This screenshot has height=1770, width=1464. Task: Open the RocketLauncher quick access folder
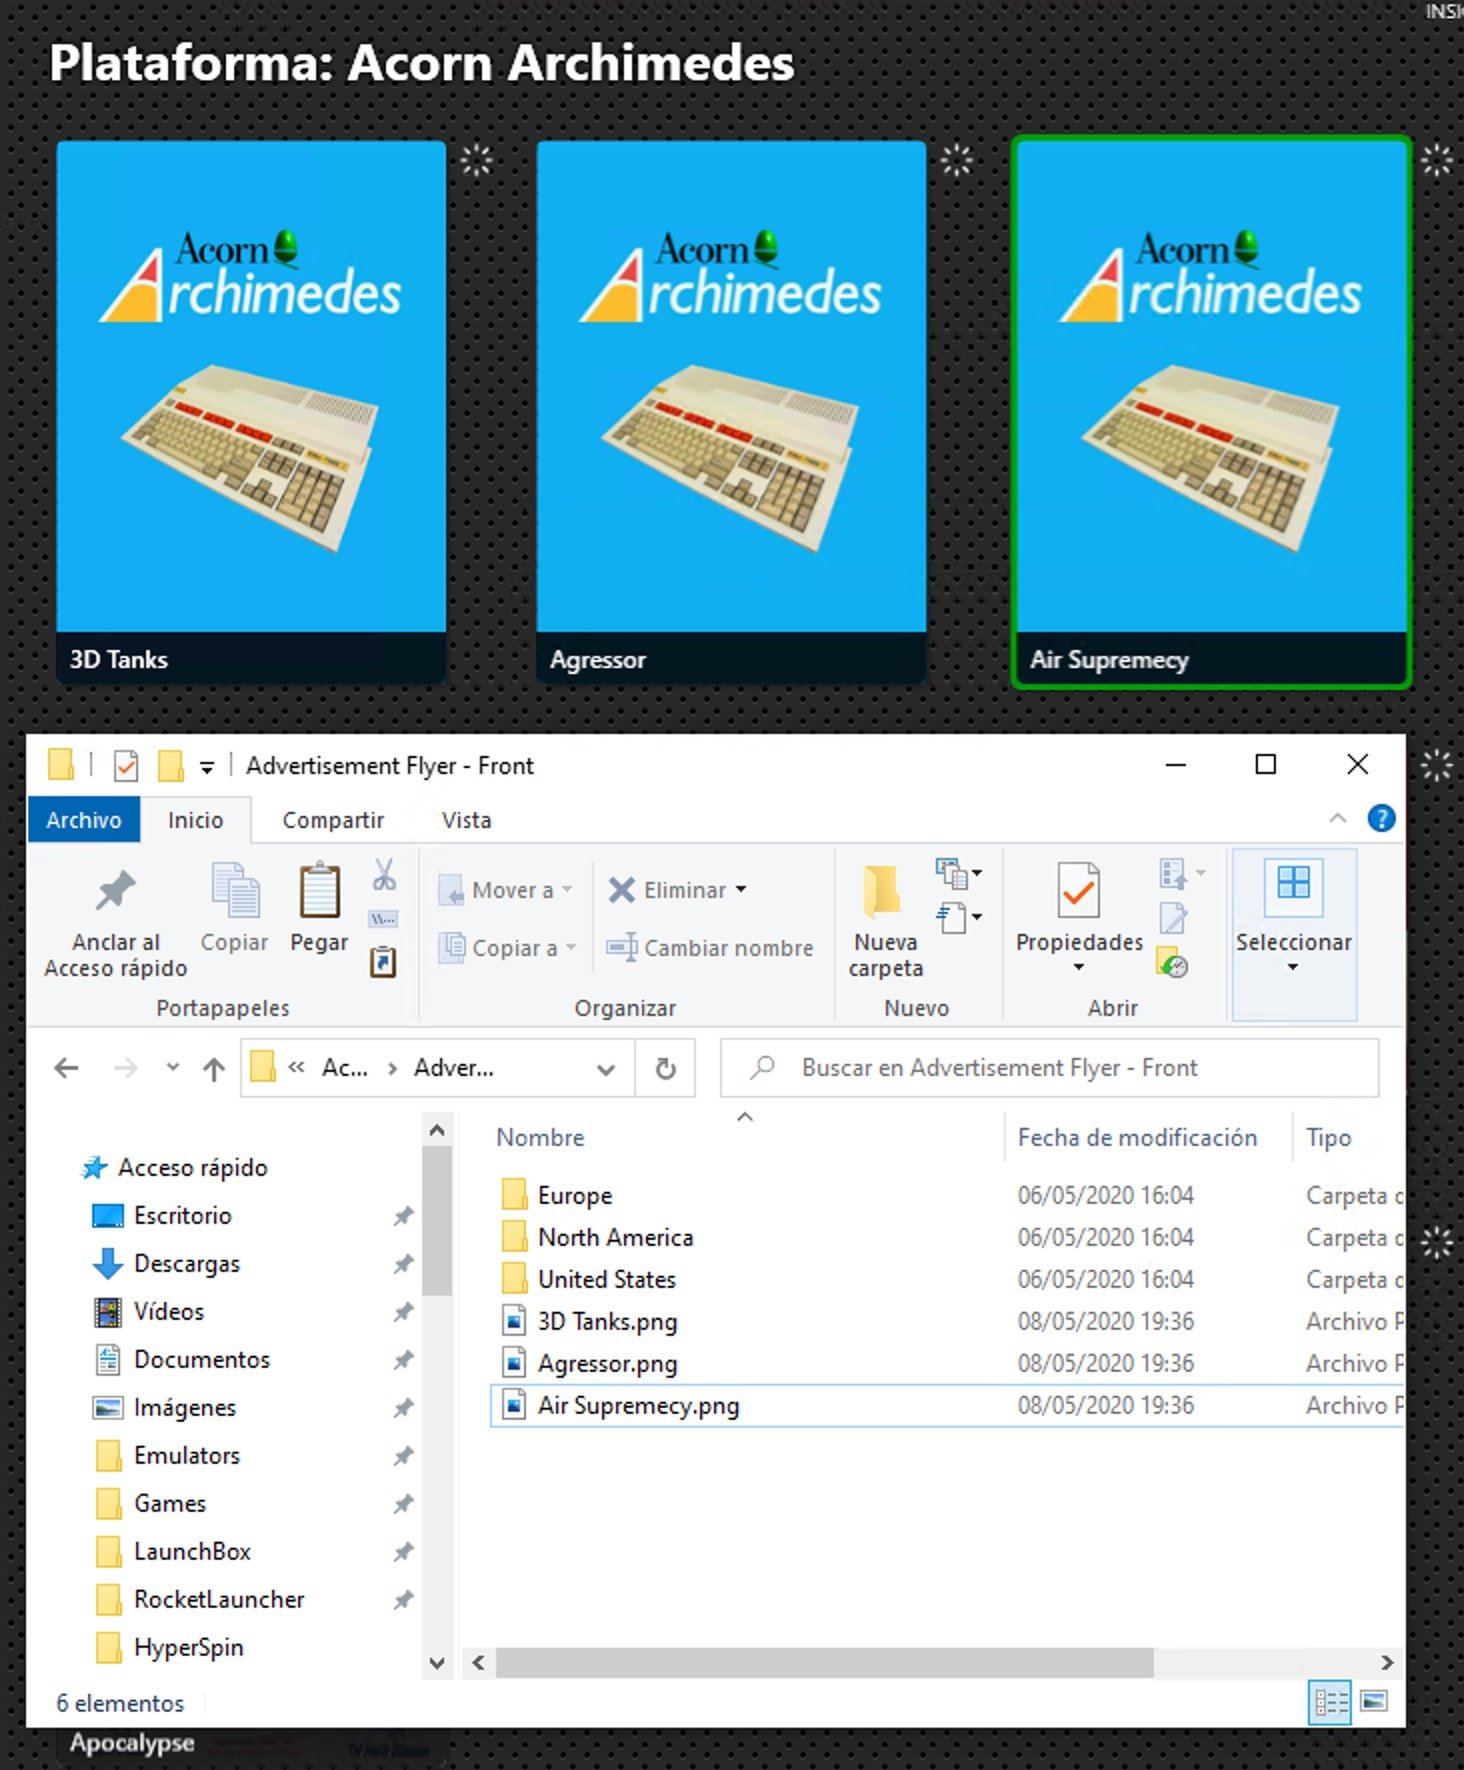pos(219,1599)
